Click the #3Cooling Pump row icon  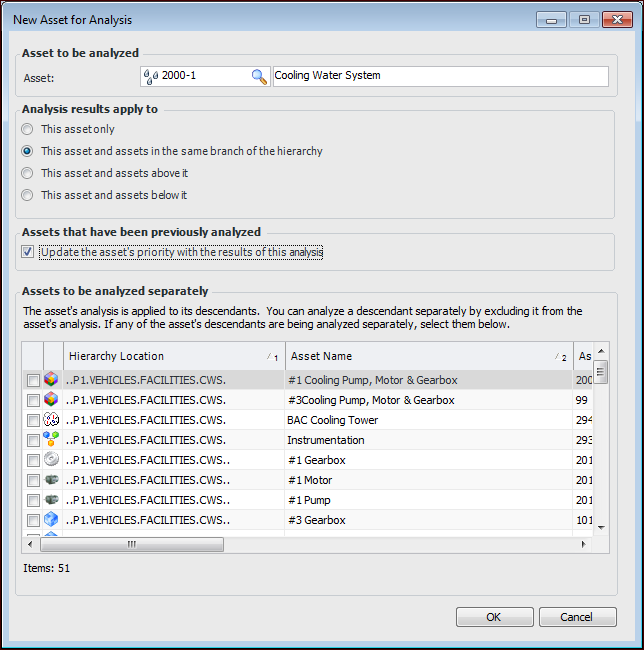coord(52,400)
